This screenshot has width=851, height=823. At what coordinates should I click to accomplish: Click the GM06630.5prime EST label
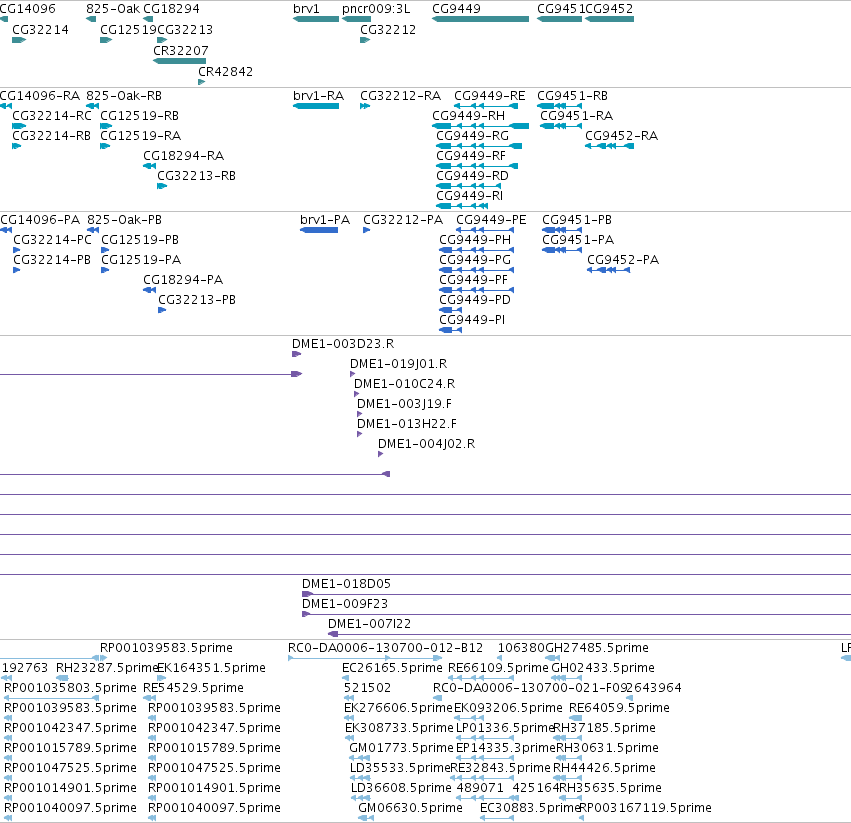(x=410, y=808)
